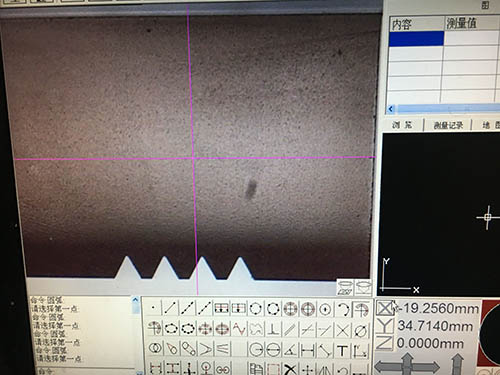Select the three-point arc tool
This screenshot has height=375, width=500.
point(343,309)
